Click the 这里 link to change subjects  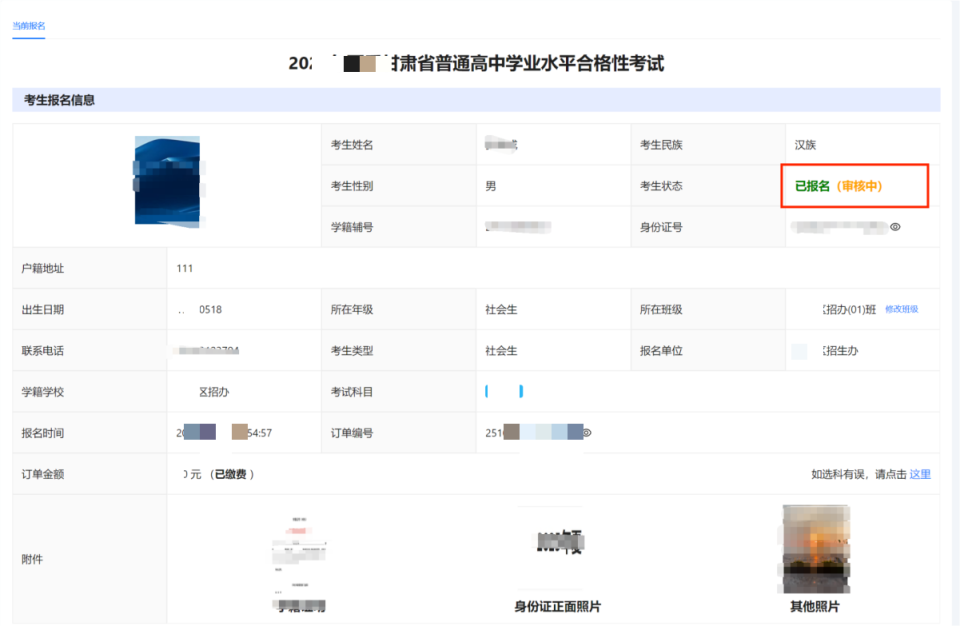click(x=920, y=474)
